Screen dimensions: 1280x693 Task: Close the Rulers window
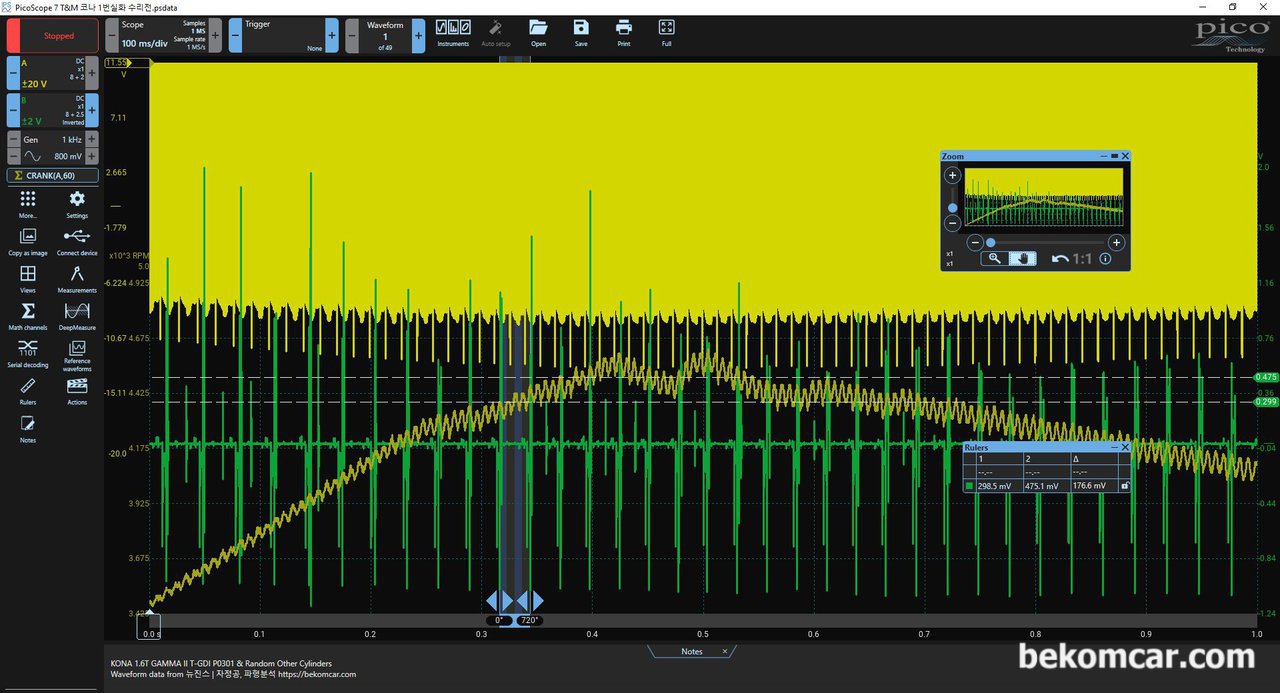[1125, 447]
